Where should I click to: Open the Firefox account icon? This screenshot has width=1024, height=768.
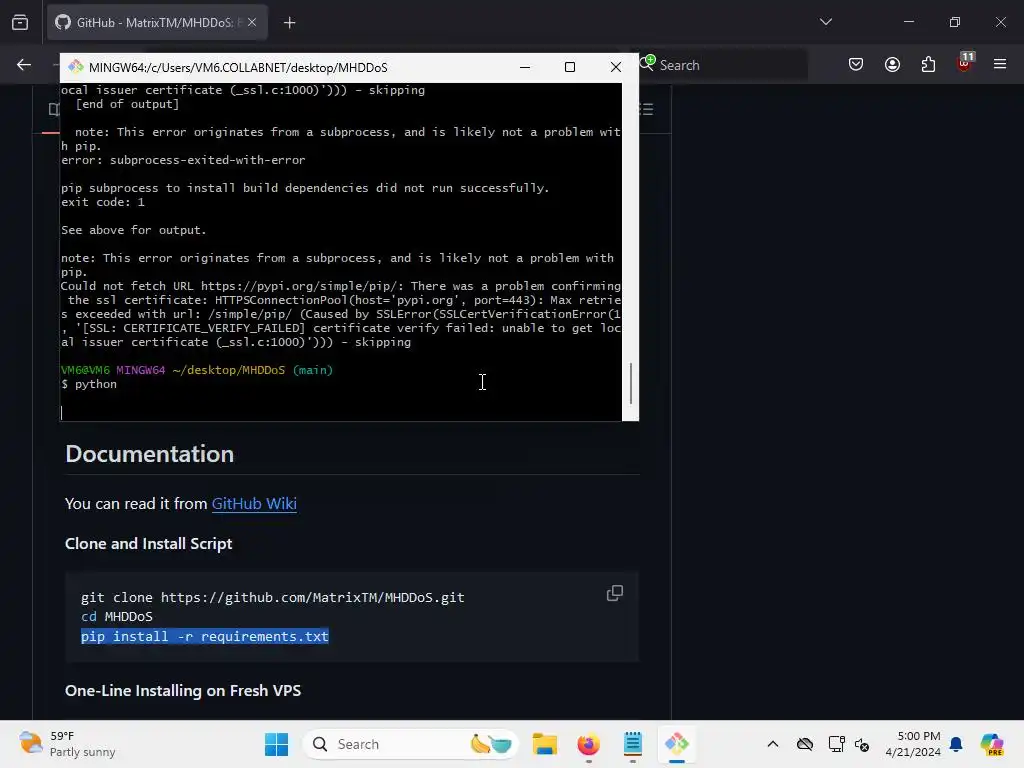click(892, 65)
